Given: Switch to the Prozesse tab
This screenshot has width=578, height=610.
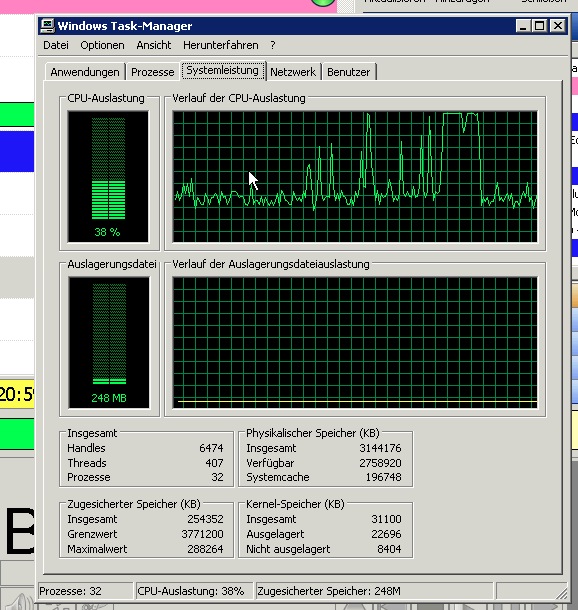Looking at the screenshot, I should (152, 72).
